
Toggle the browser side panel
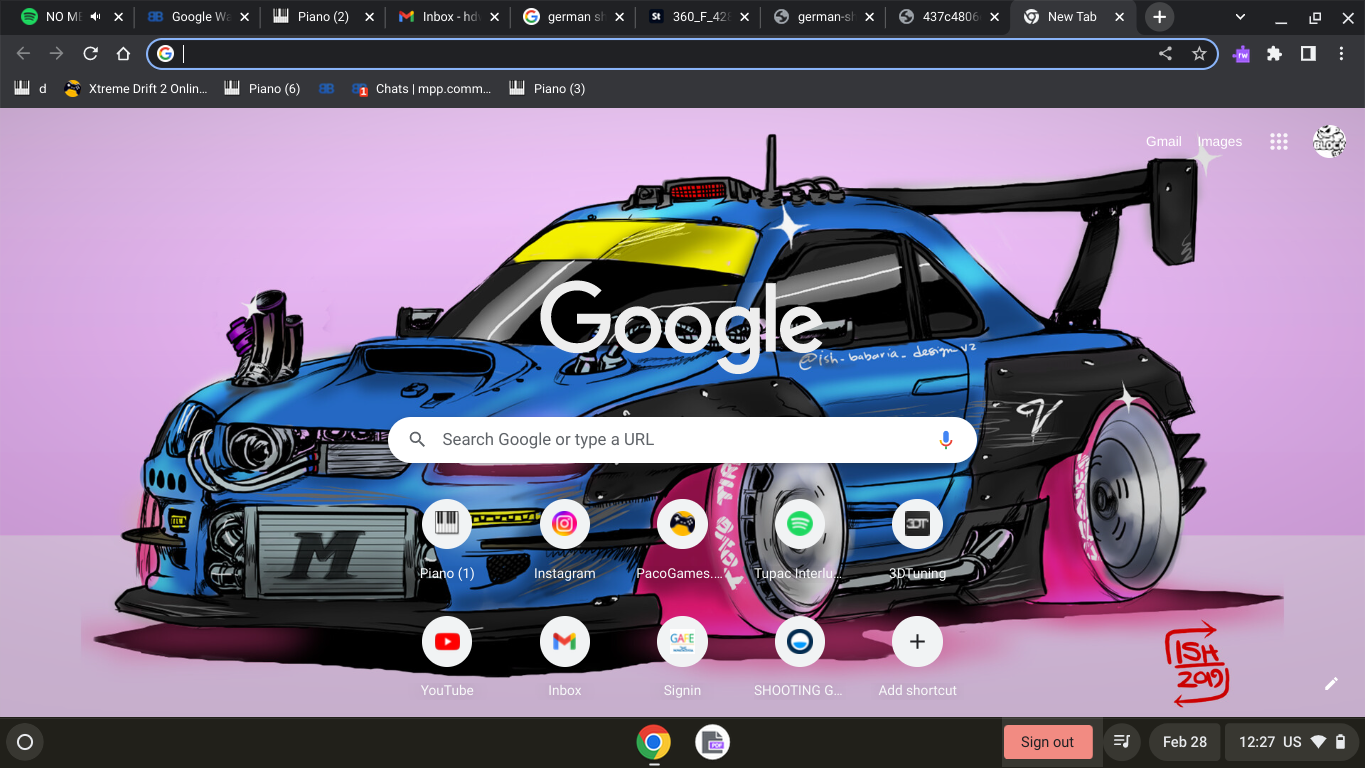click(1307, 54)
